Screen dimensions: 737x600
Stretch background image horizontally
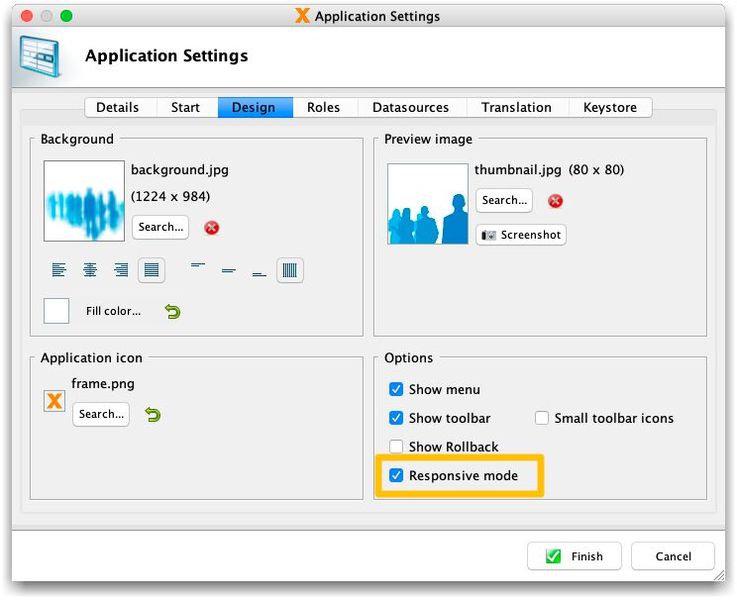[151, 270]
